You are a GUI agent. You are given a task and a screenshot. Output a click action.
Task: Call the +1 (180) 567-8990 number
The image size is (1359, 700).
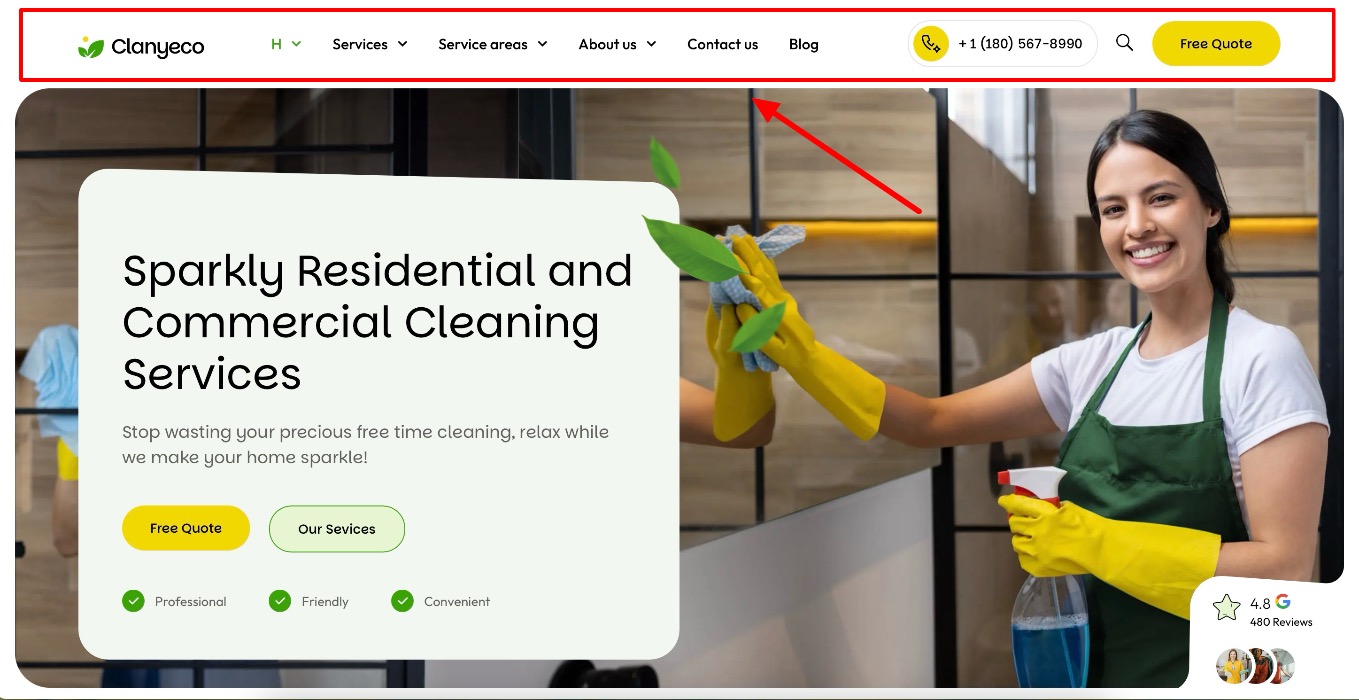pyautogui.click(x=1020, y=44)
